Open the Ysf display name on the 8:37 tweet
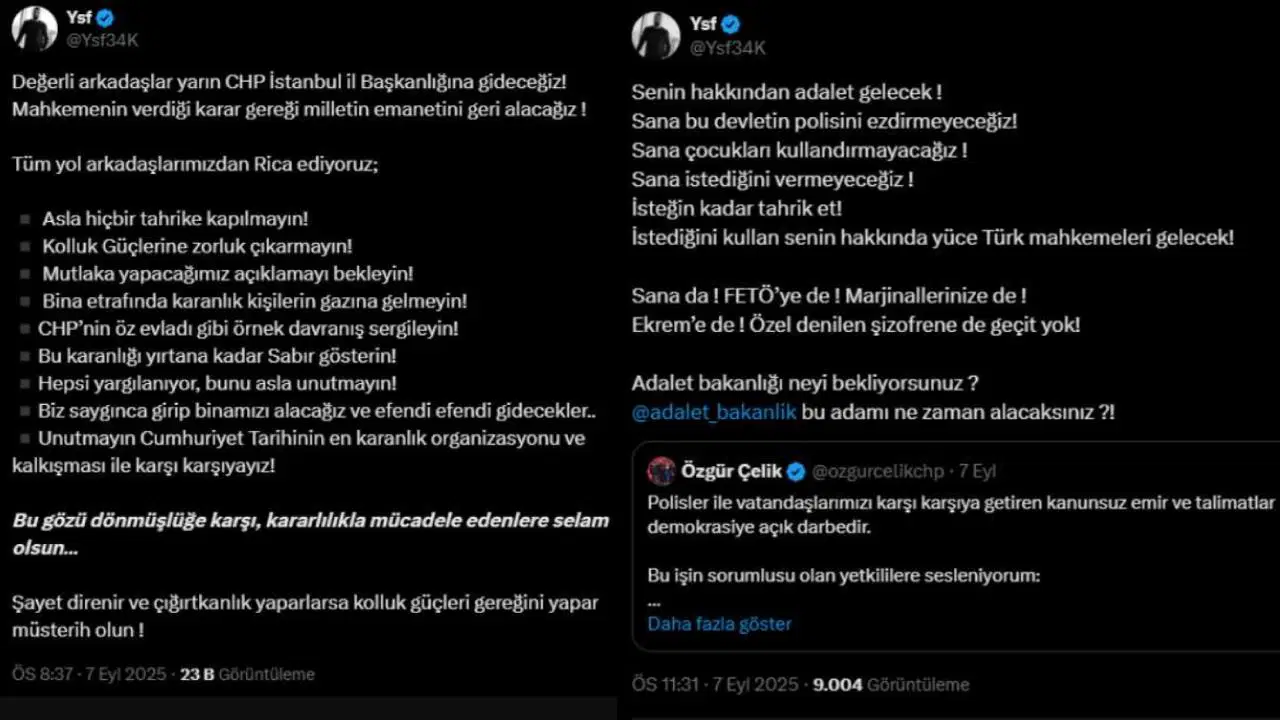This screenshot has width=1280, height=720. pyautogui.click(x=78, y=18)
